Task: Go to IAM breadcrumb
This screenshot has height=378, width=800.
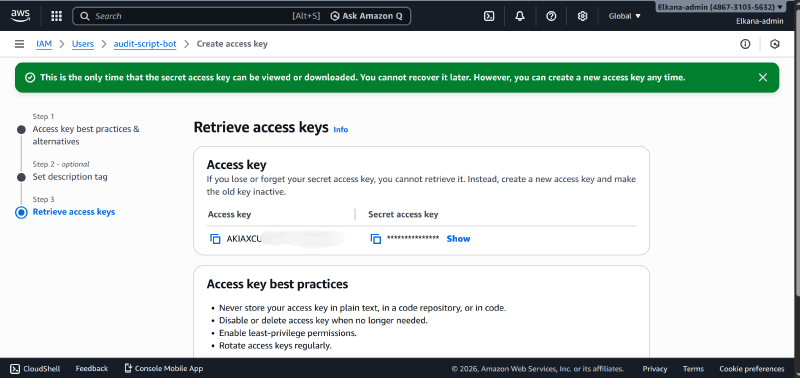Action: point(44,44)
